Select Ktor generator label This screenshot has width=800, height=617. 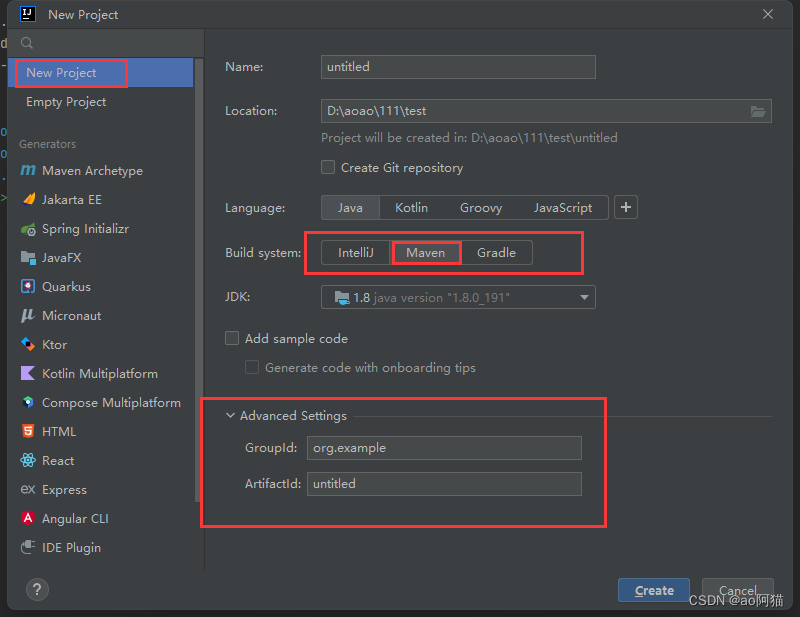54,344
